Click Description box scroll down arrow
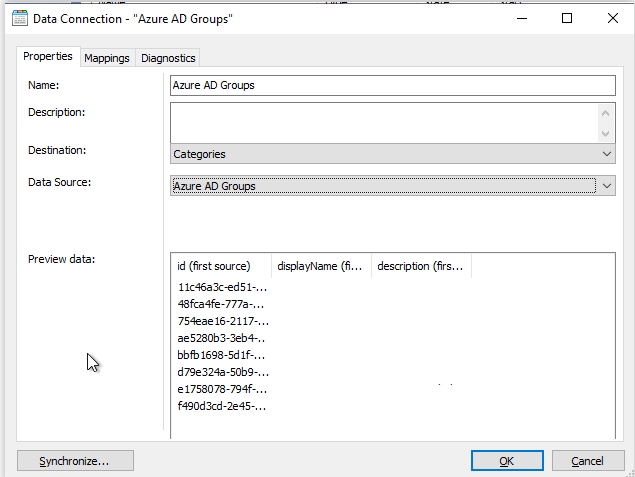This screenshot has height=477, width=635. 605,133
